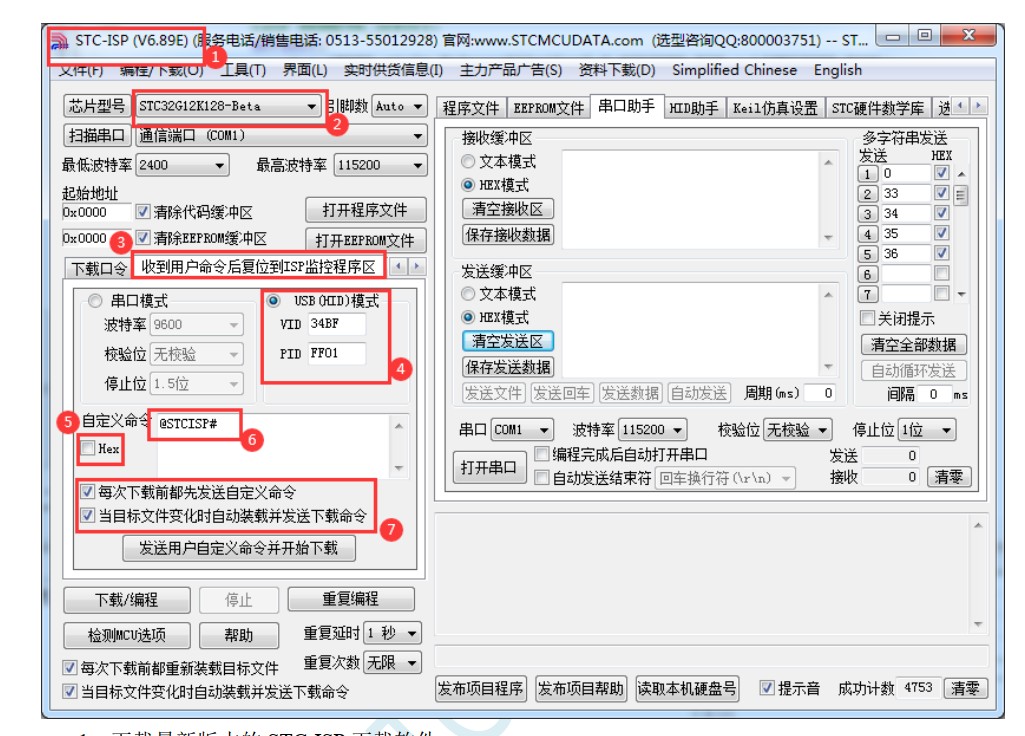The image size is (1025, 736).
Task: Click in the VID input field 34BF
Action: [337, 324]
